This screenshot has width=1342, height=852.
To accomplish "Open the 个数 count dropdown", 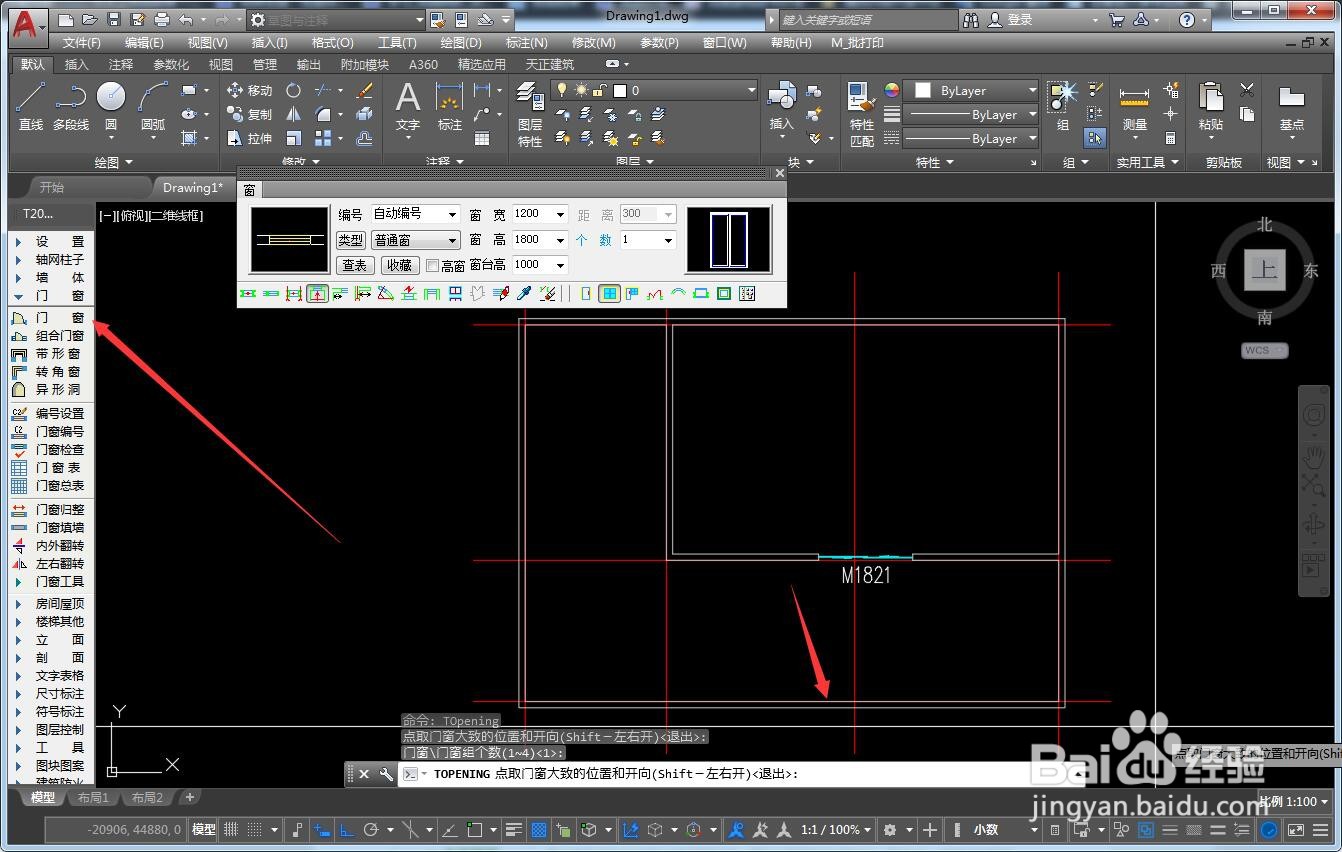I will click(669, 240).
